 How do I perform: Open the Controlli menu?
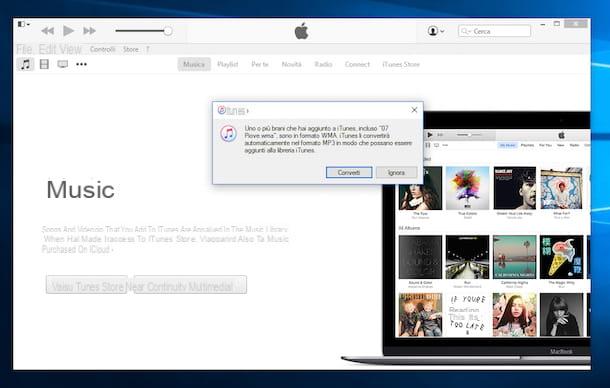coord(103,49)
